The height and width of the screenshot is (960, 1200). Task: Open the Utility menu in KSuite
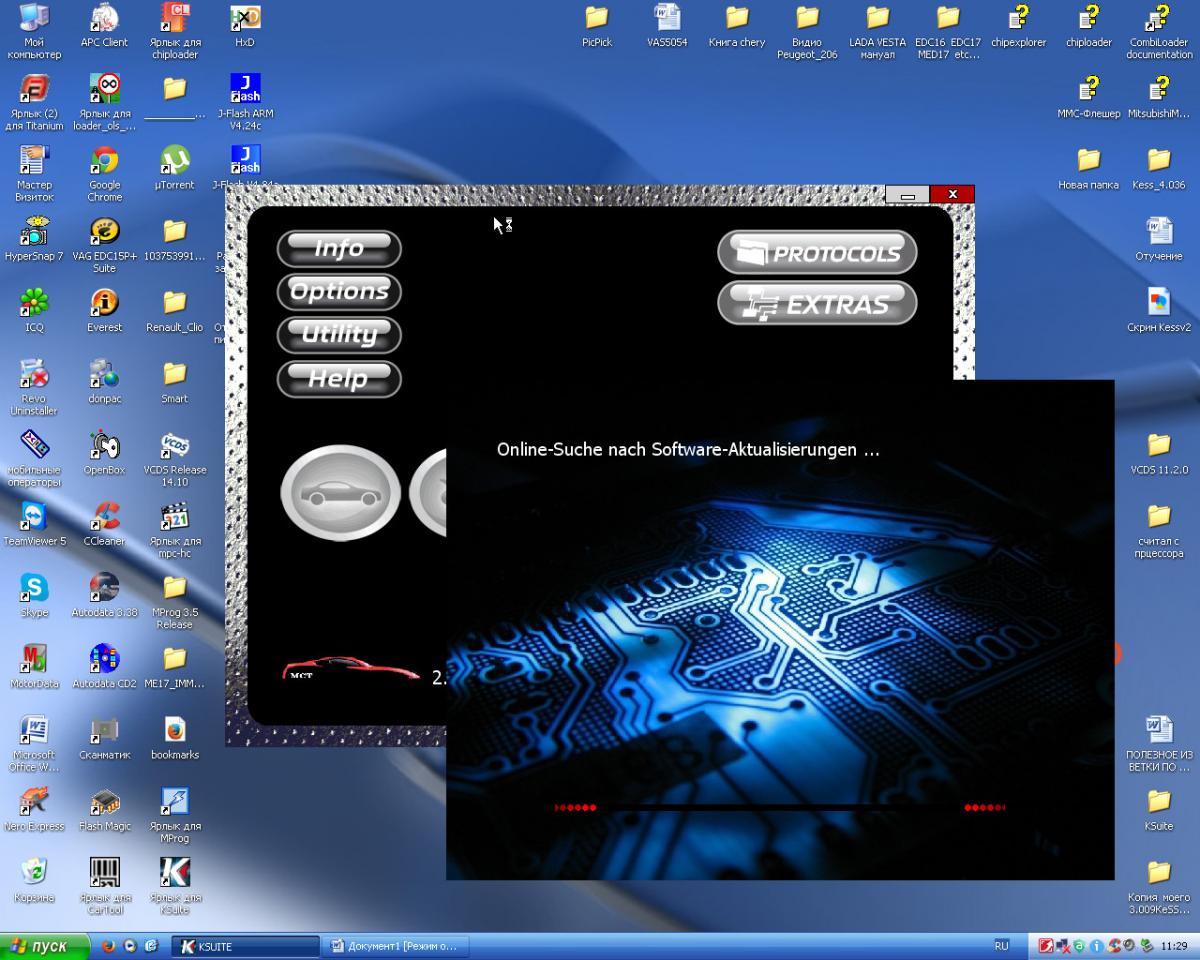[x=339, y=335]
